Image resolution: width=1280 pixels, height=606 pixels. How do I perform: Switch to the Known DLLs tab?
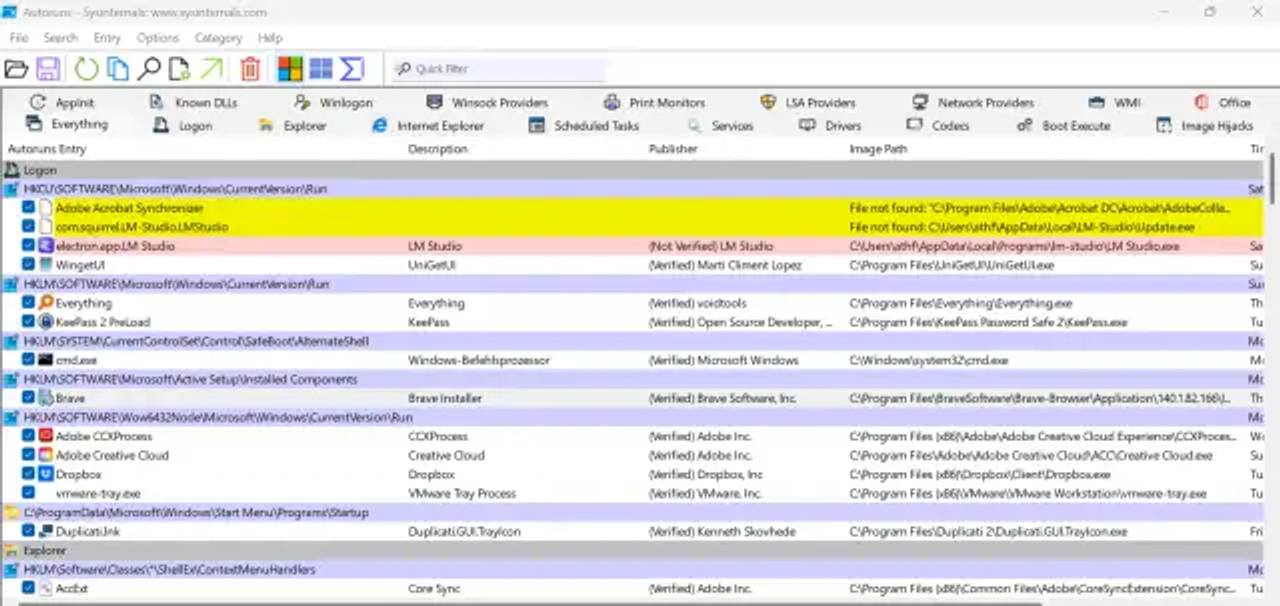tap(193, 102)
